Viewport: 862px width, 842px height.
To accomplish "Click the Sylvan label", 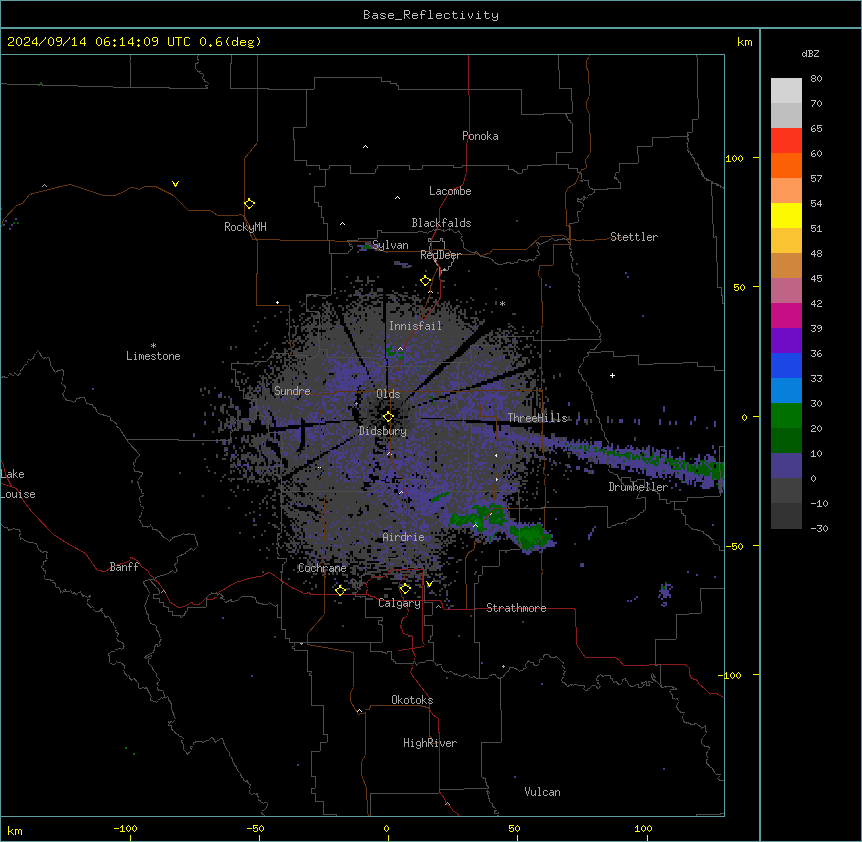I will (390, 245).
